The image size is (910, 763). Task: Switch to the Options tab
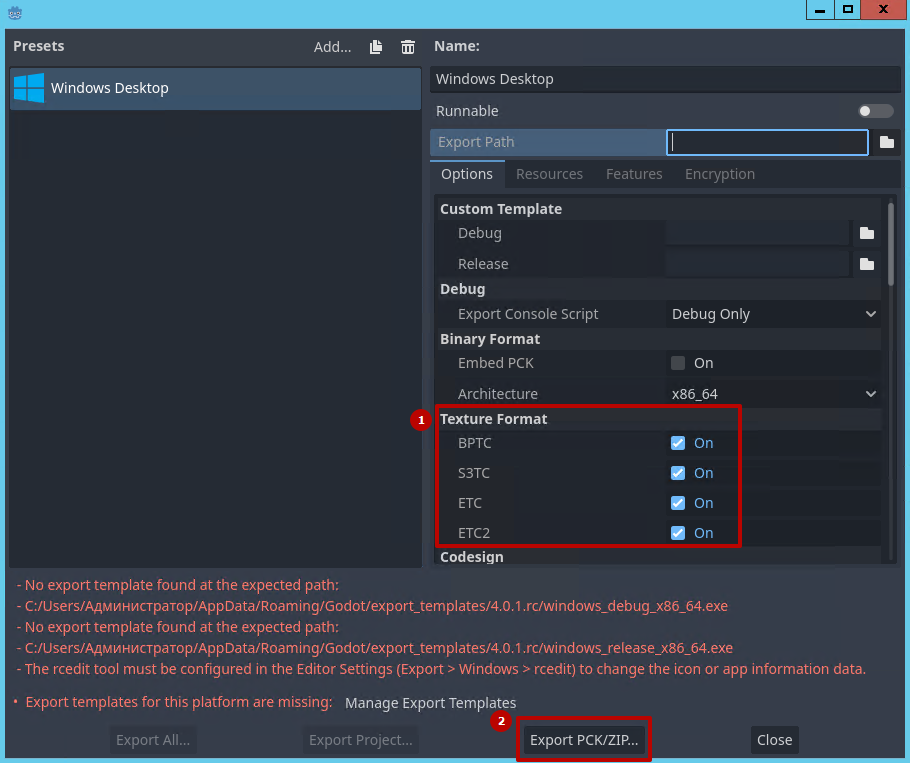pos(467,174)
